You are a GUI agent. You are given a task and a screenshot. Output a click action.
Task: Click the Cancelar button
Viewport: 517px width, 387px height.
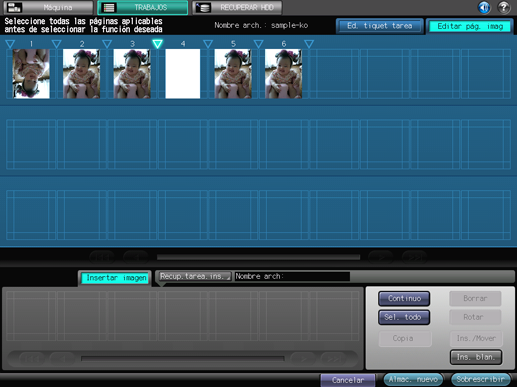348,380
